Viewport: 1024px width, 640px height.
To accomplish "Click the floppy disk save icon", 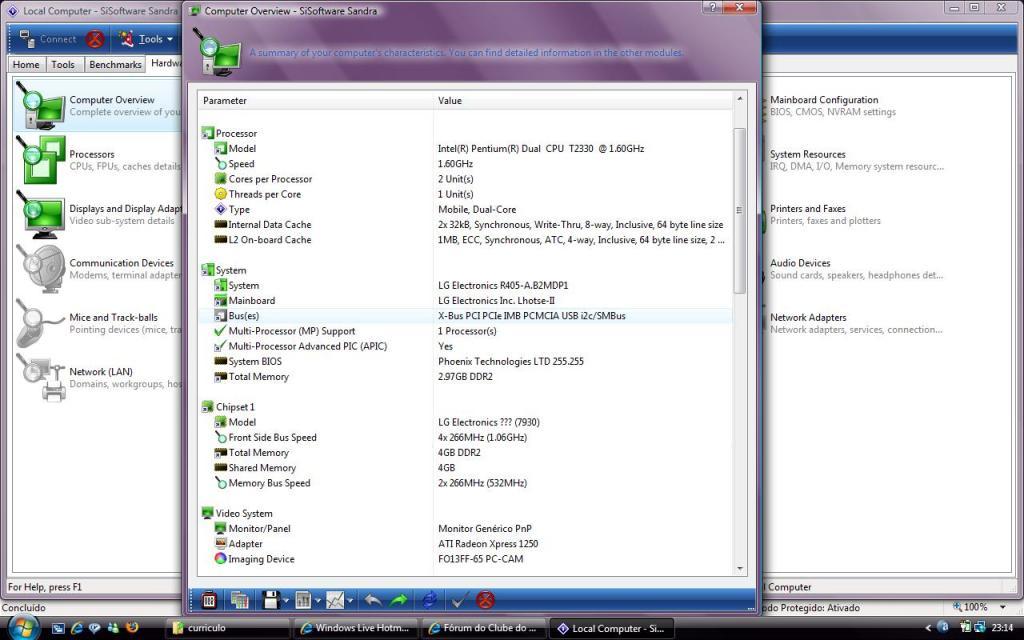I will coord(270,600).
